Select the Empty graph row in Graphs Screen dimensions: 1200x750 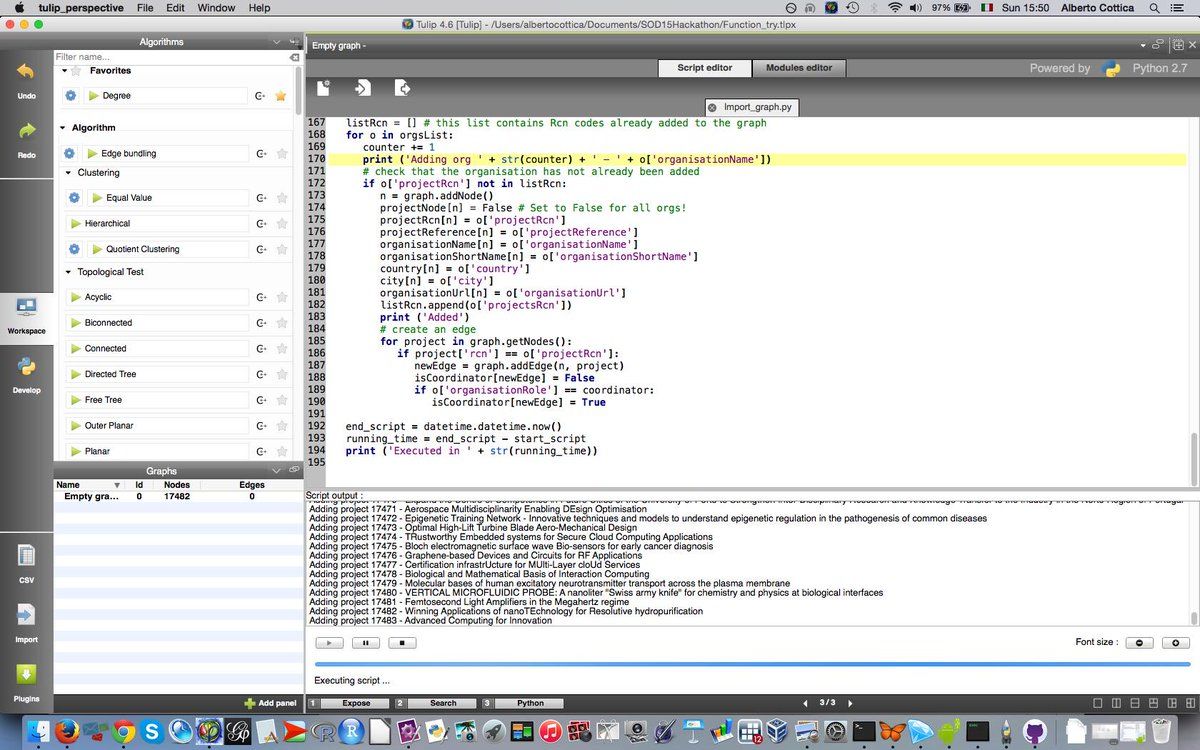coord(176,496)
